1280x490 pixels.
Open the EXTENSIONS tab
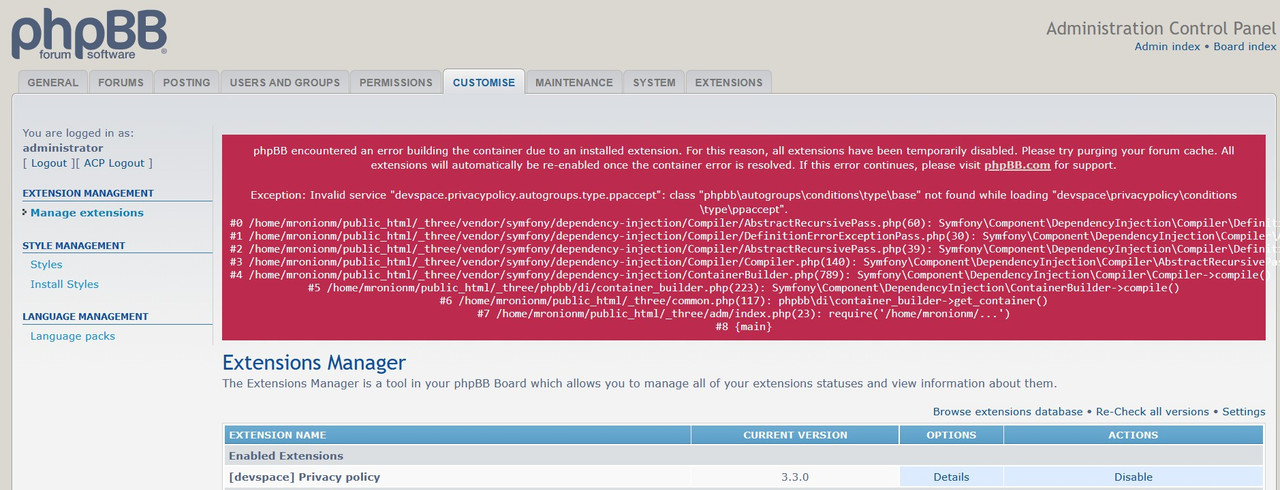pos(729,82)
